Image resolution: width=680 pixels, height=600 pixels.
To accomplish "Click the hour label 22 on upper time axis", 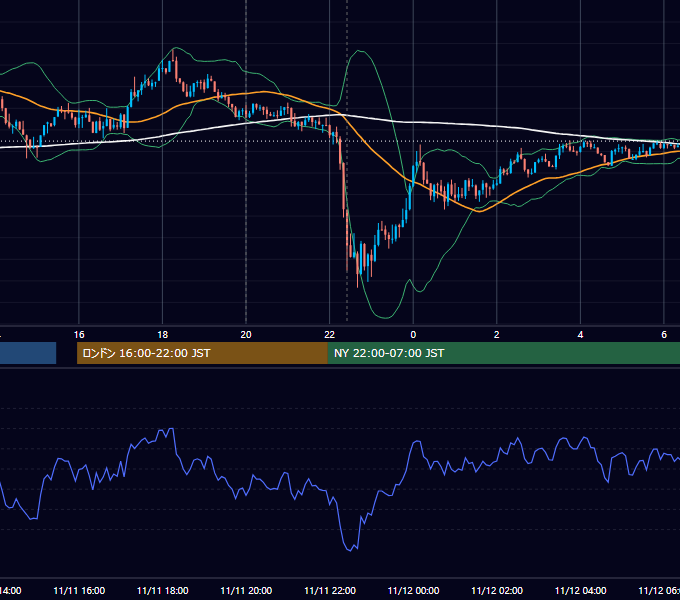I will click(330, 334).
